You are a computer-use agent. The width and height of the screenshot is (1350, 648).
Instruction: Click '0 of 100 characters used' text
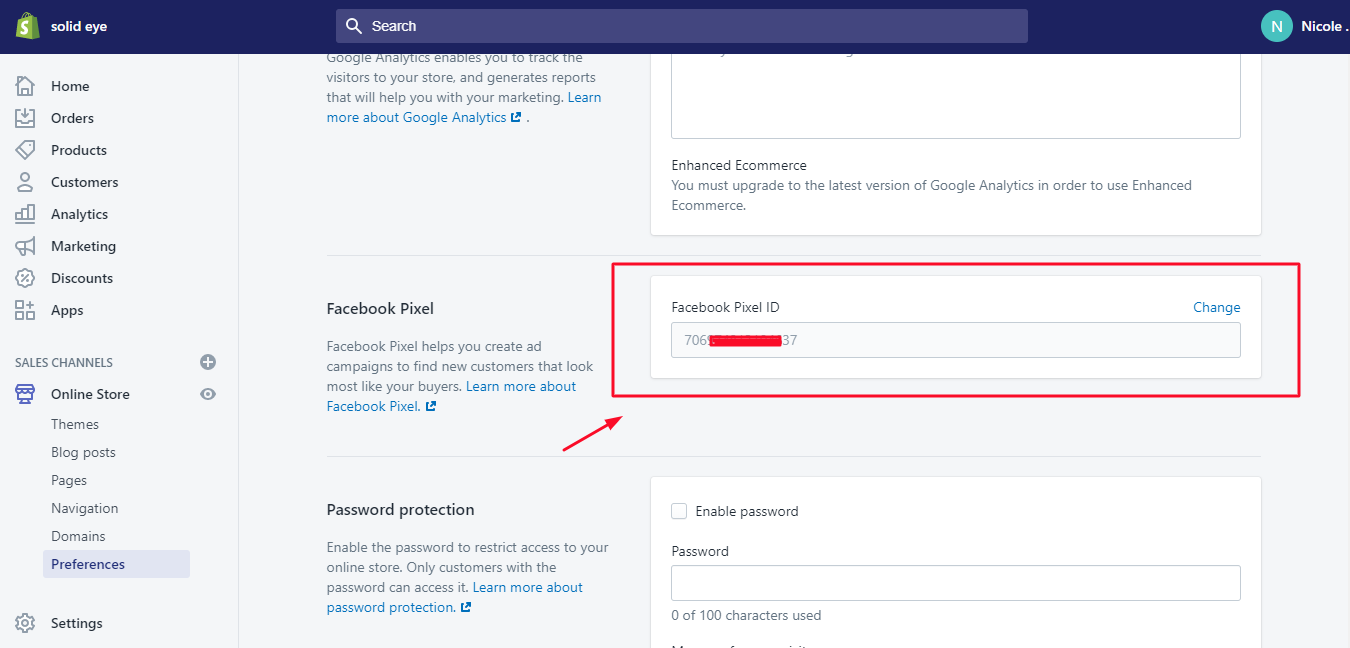746,615
